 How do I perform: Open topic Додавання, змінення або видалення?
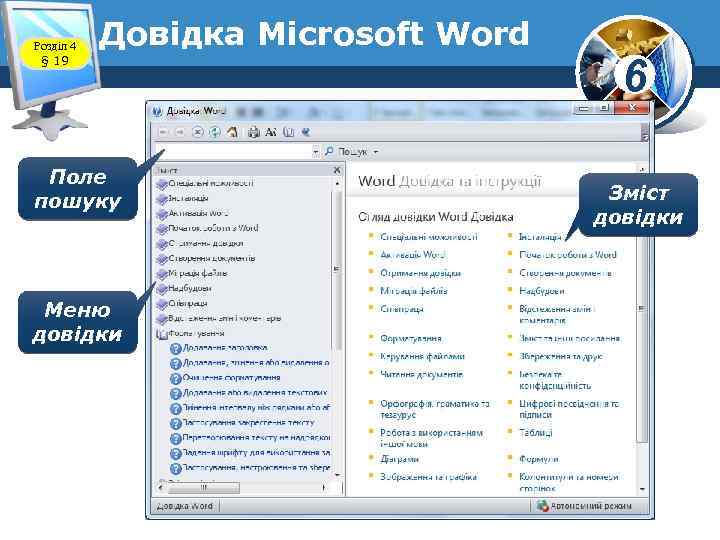click(250, 363)
